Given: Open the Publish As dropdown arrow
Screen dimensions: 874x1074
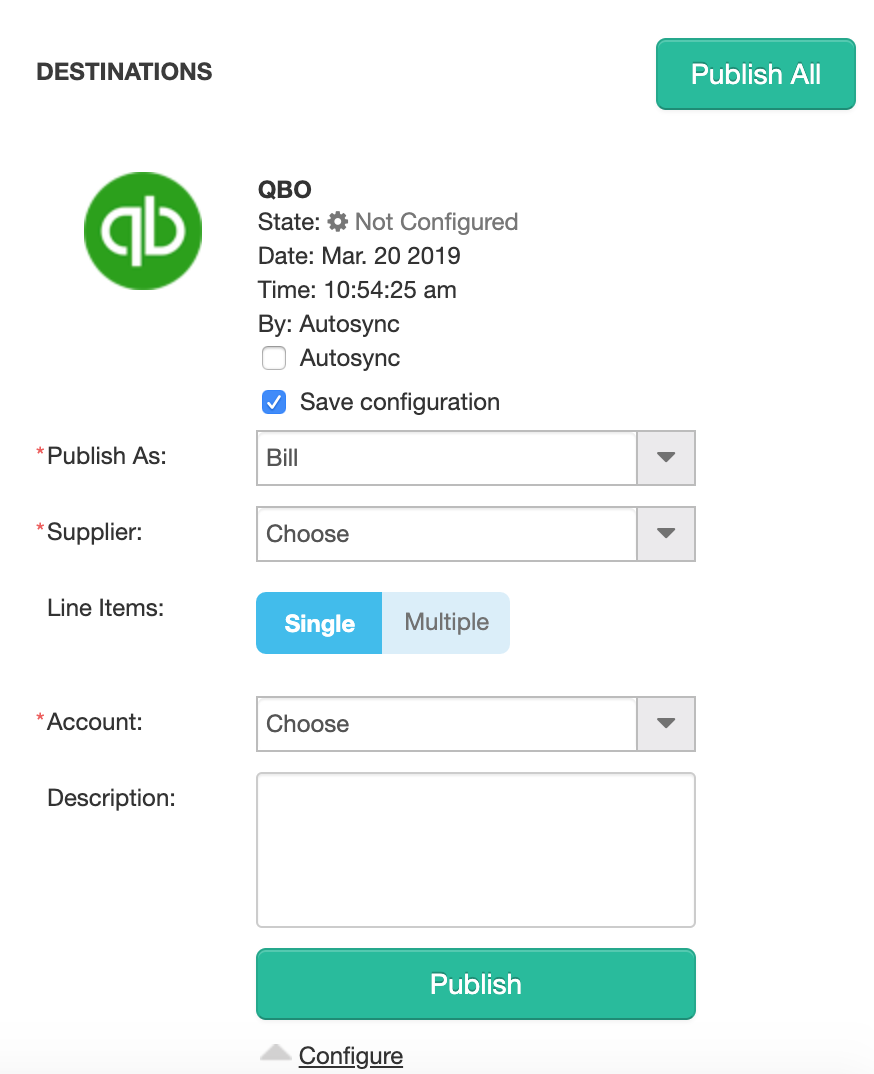Looking at the screenshot, I should pyautogui.click(x=666, y=458).
